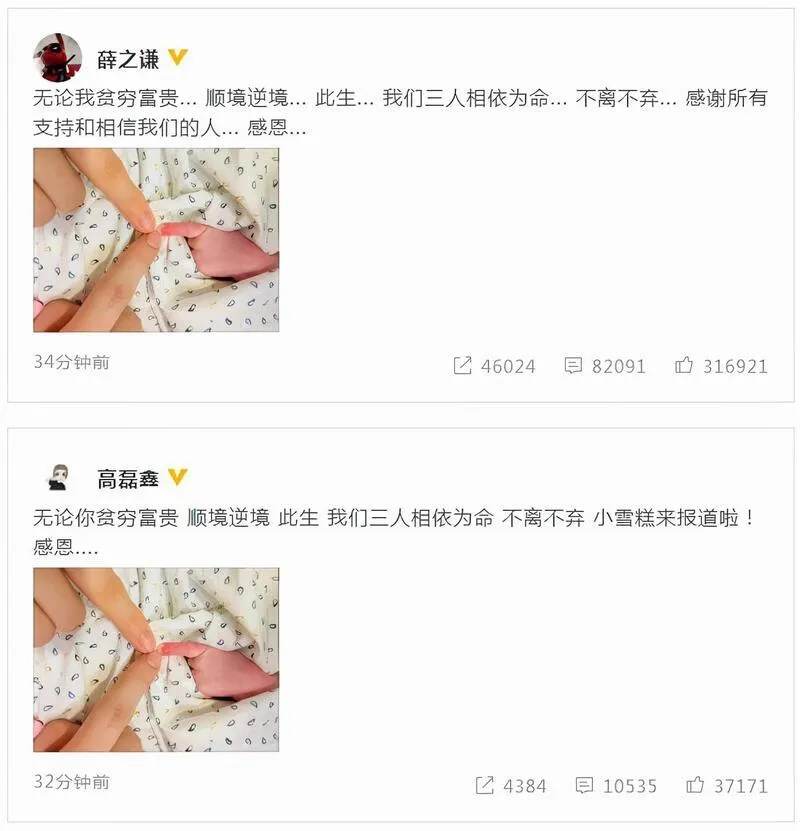Click the 32分钟前 timestamp
This screenshot has height=831, width=800.
point(72,782)
